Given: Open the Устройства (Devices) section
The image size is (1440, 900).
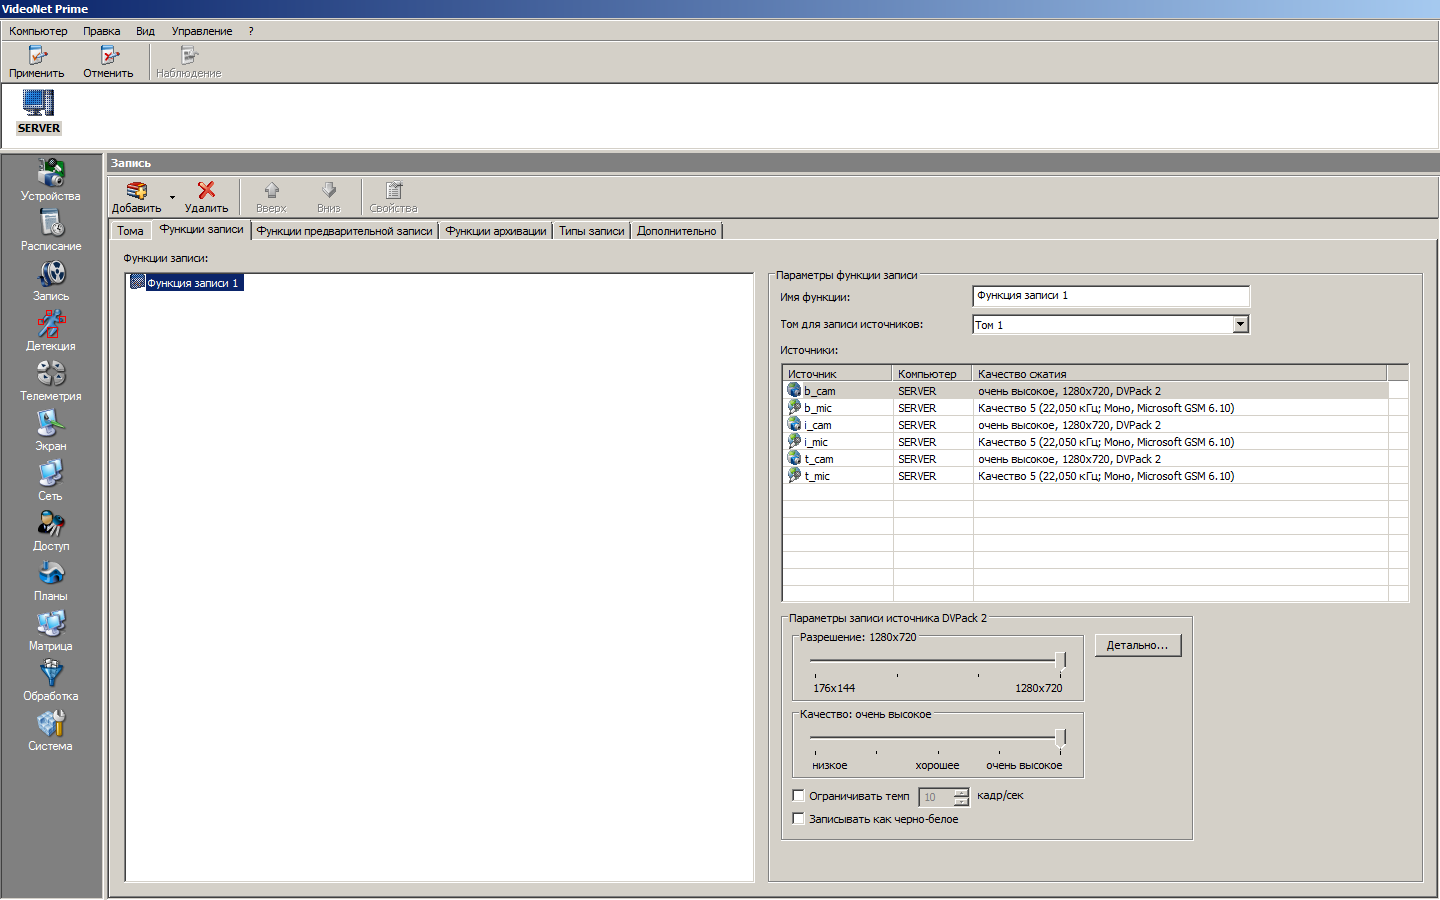Looking at the screenshot, I should pos(51,178).
